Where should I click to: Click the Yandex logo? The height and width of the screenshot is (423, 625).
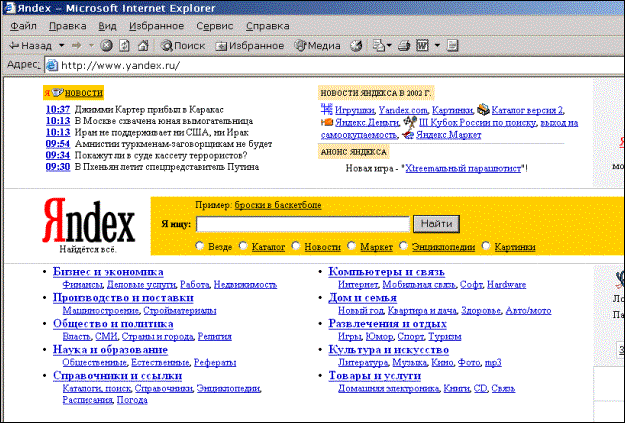pyautogui.click(x=88, y=220)
